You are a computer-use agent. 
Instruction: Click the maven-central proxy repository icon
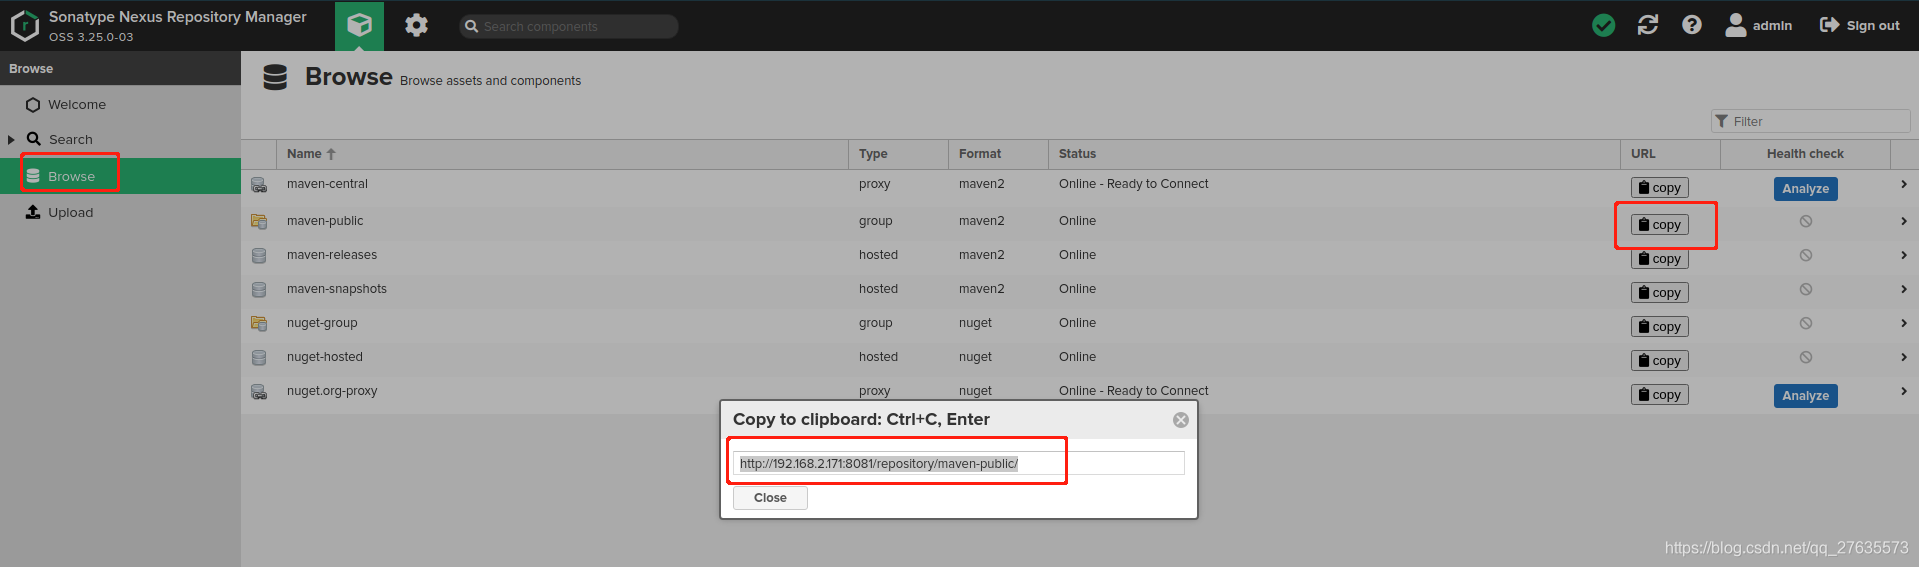(259, 185)
